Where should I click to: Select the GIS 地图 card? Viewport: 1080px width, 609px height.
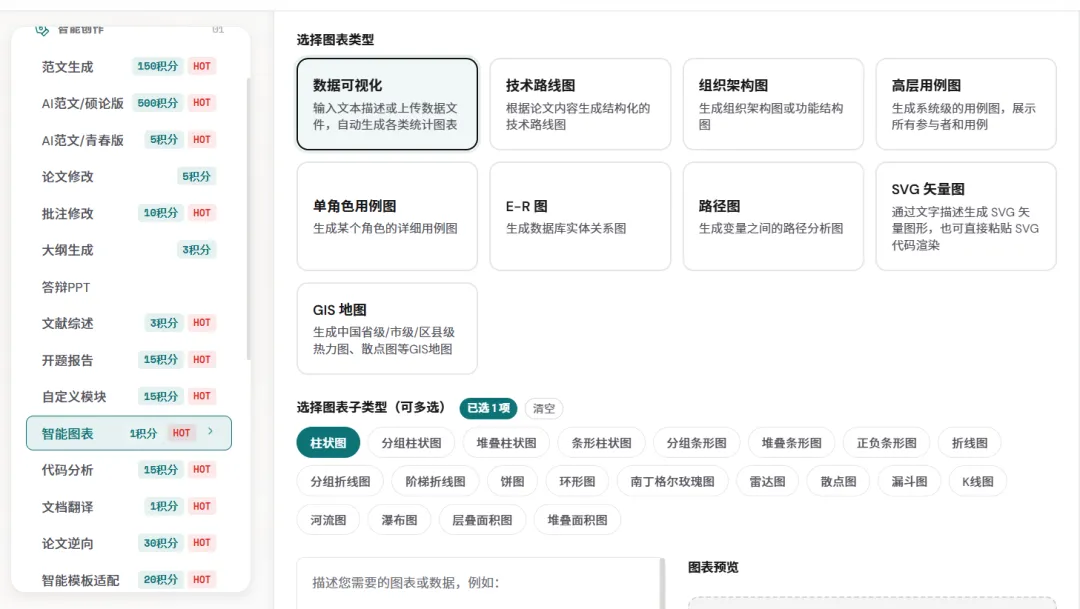(387, 329)
